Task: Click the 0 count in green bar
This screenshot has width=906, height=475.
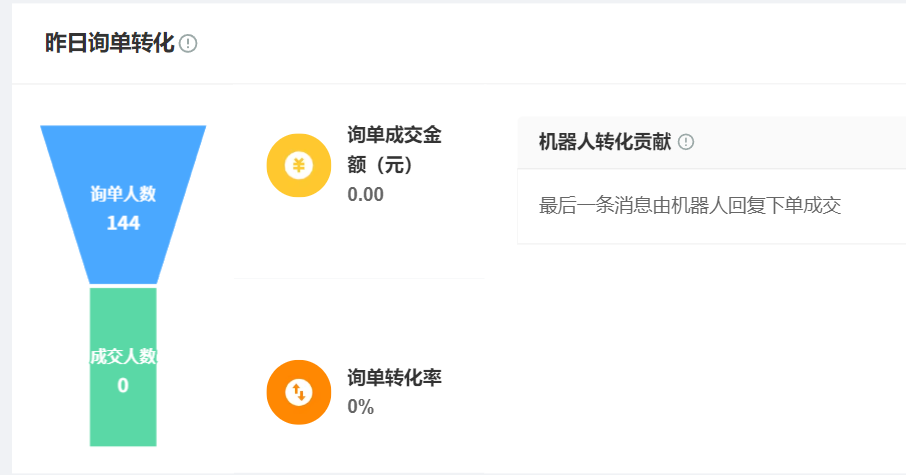Action: 123,385
